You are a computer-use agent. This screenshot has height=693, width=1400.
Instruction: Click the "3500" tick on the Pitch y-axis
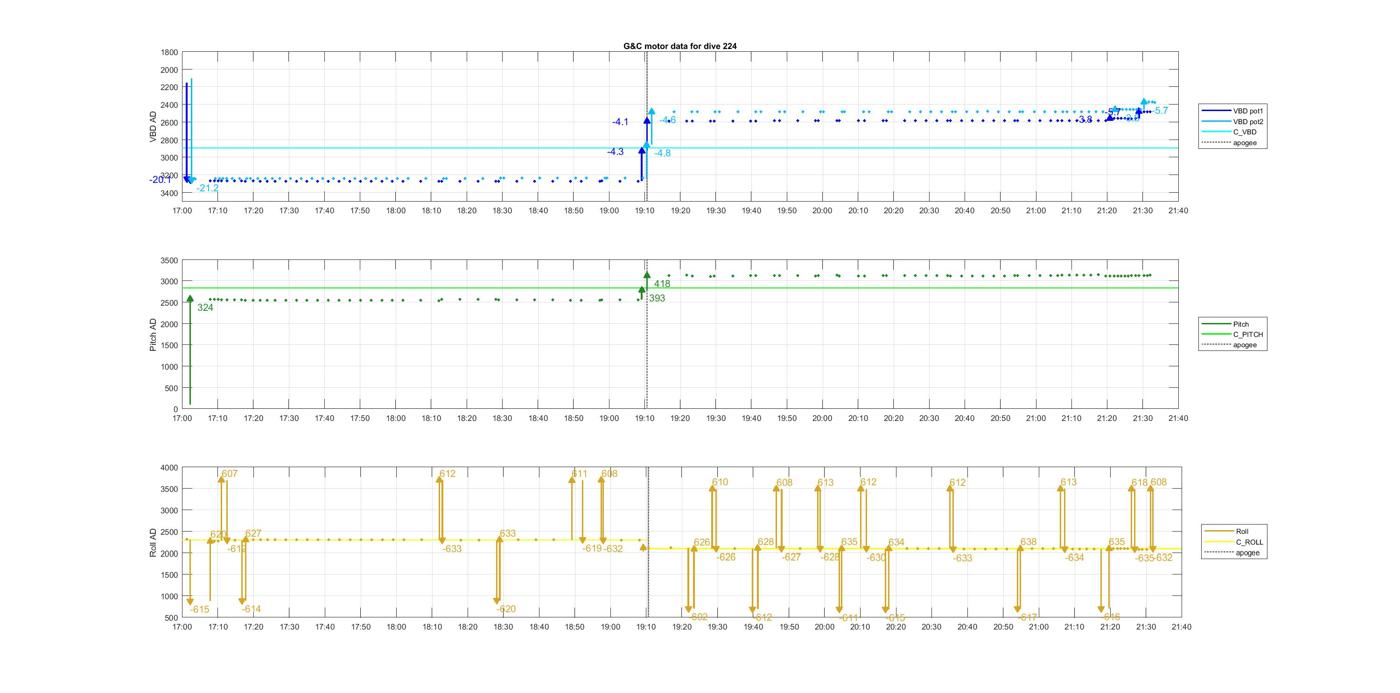[170, 260]
